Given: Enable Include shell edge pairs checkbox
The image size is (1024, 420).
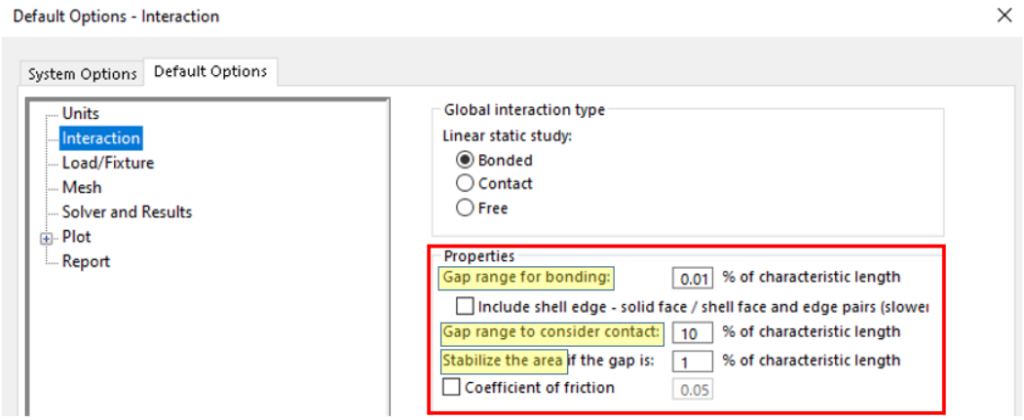Looking at the screenshot, I should (x=465, y=306).
